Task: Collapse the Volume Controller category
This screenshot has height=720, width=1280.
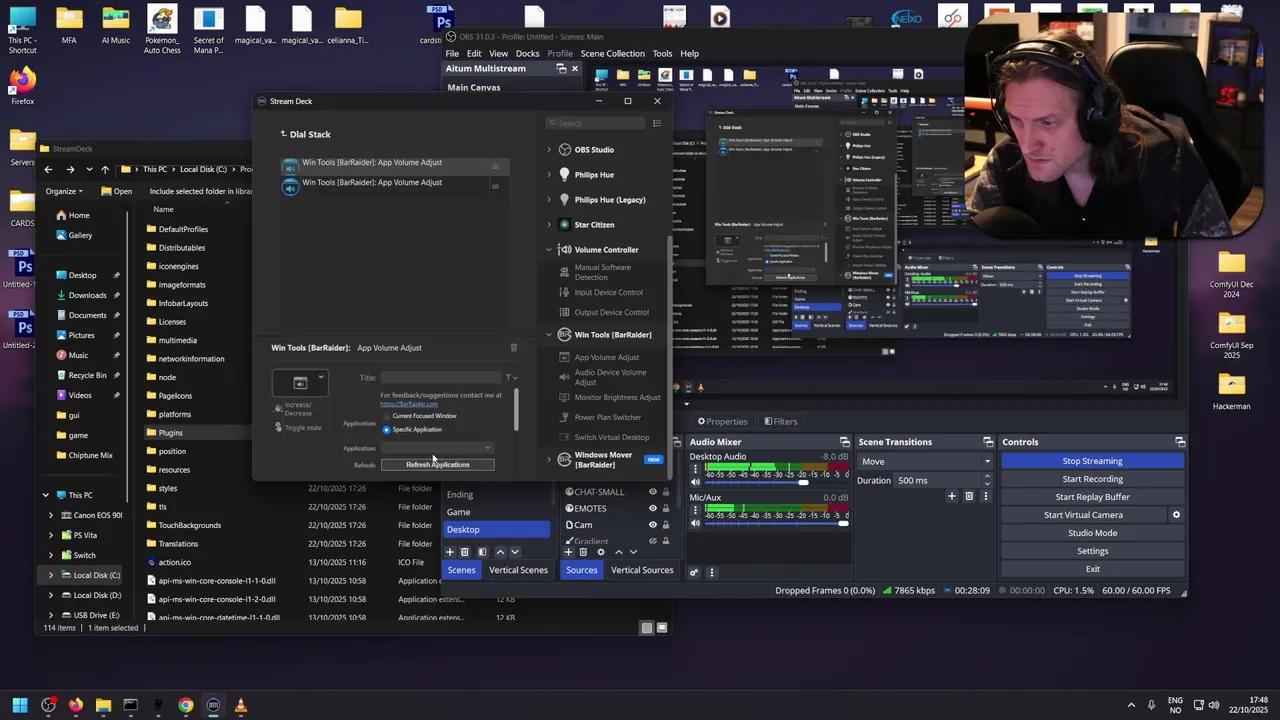Action: tap(548, 250)
